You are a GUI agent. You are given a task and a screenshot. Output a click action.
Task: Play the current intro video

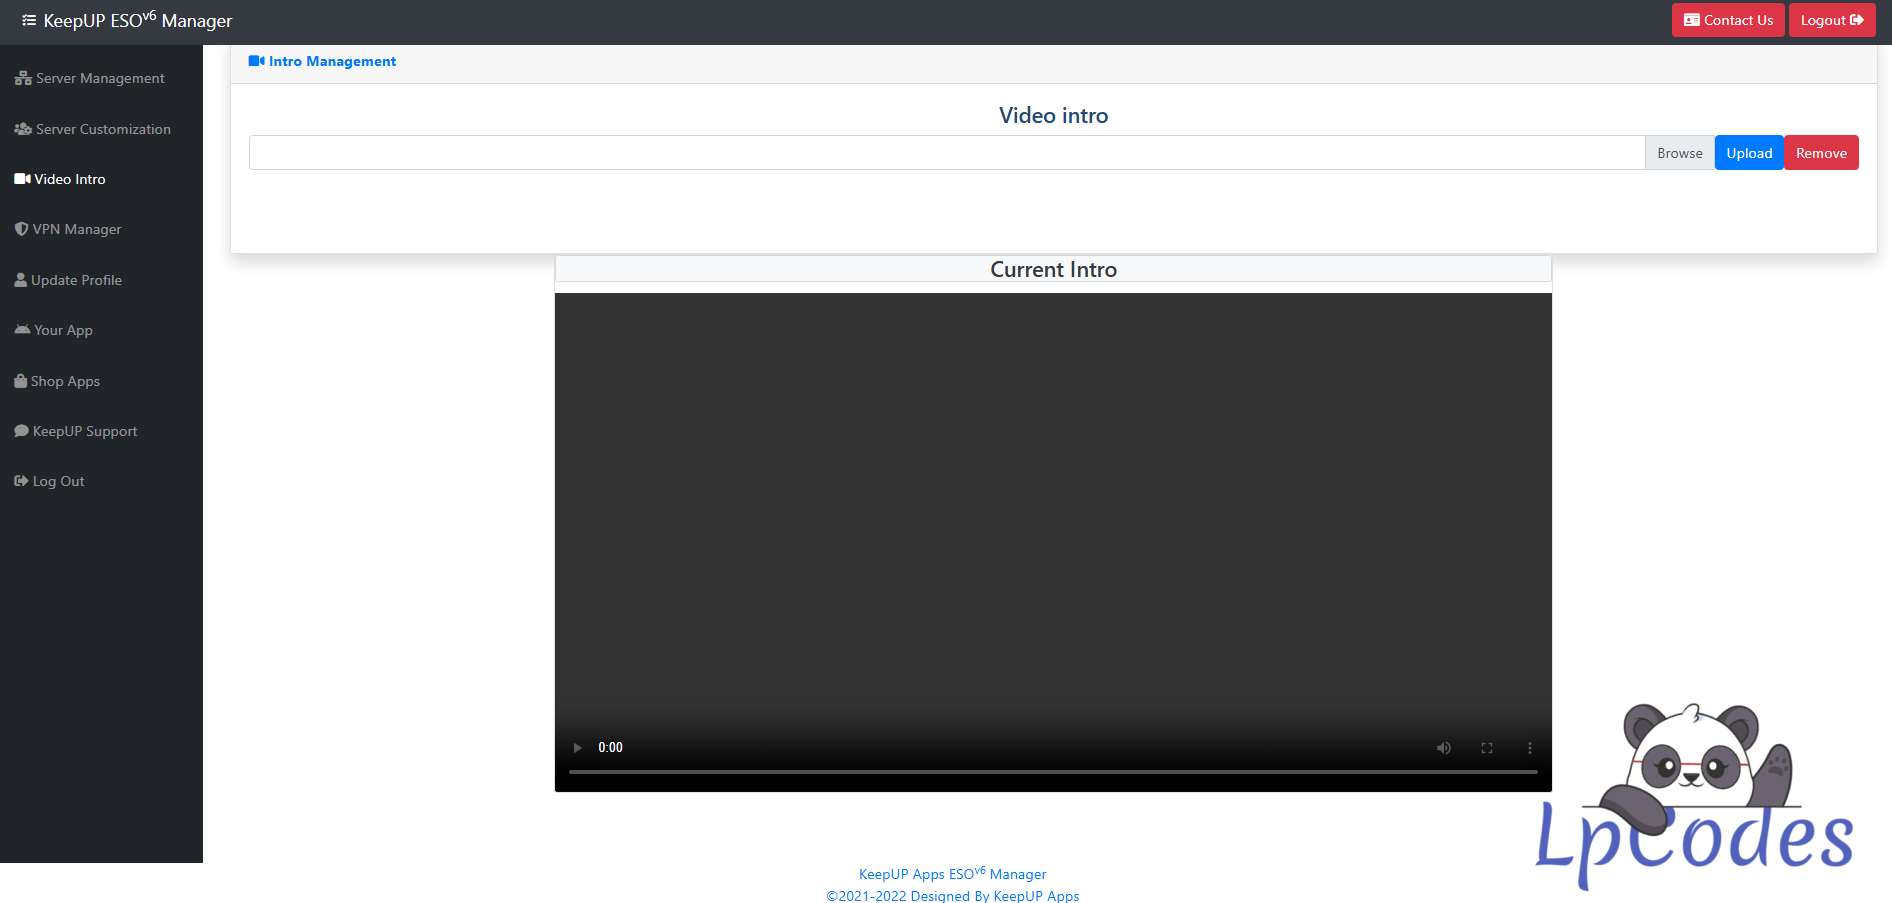coord(577,748)
